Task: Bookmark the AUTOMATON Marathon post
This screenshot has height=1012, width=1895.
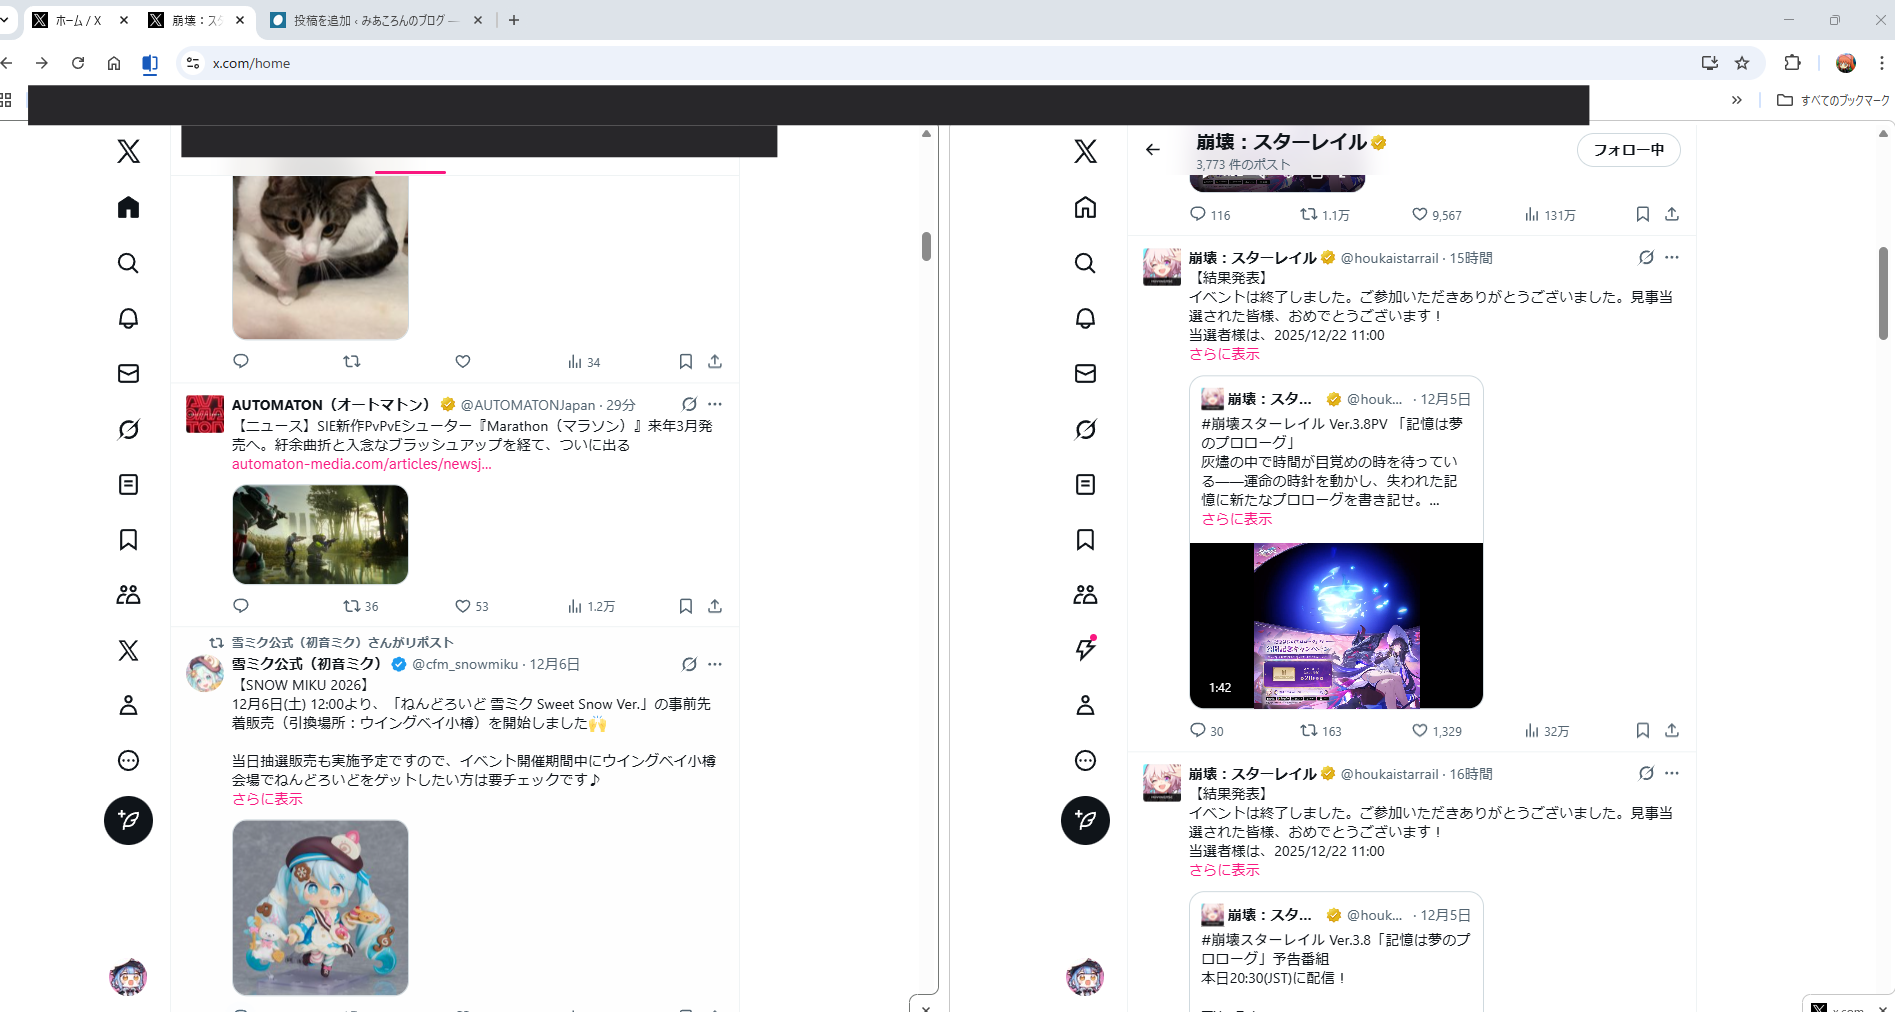Action: [x=686, y=606]
